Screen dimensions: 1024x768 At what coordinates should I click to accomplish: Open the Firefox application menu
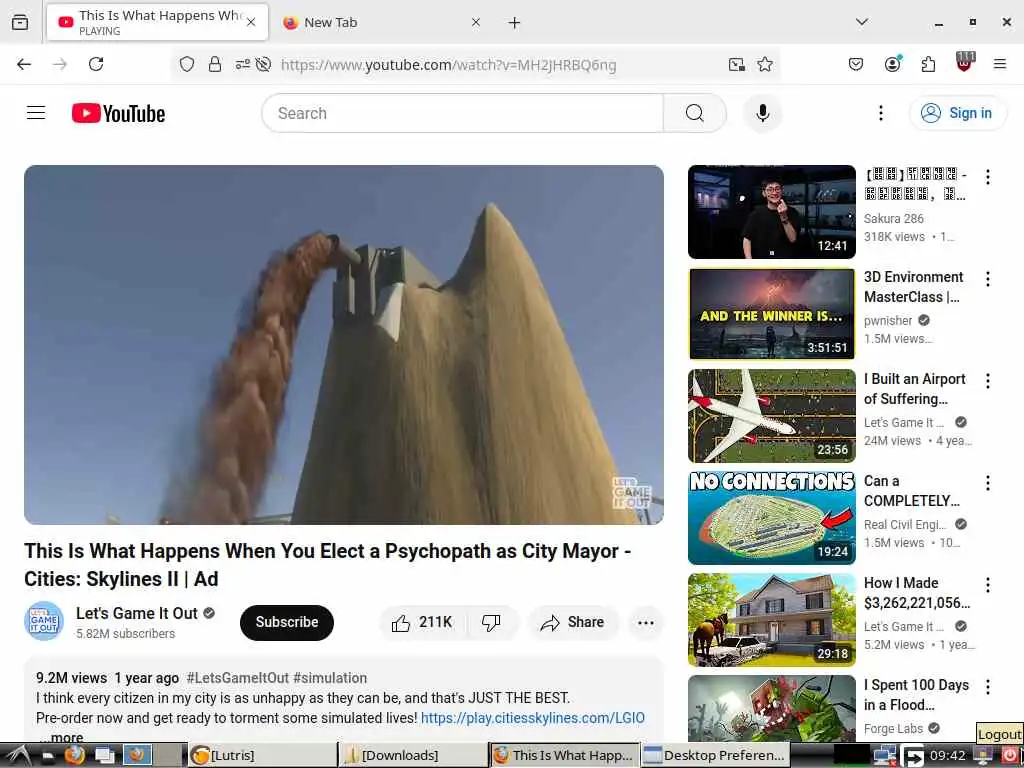pyautogui.click(x=999, y=64)
